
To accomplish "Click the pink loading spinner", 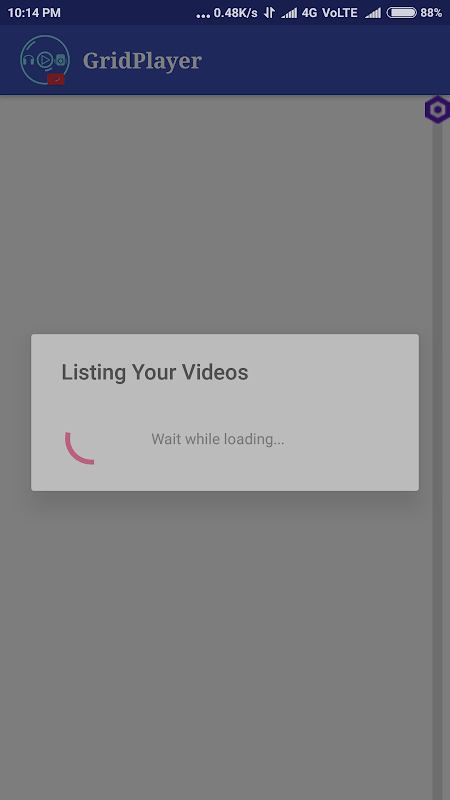I will click(80, 447).
